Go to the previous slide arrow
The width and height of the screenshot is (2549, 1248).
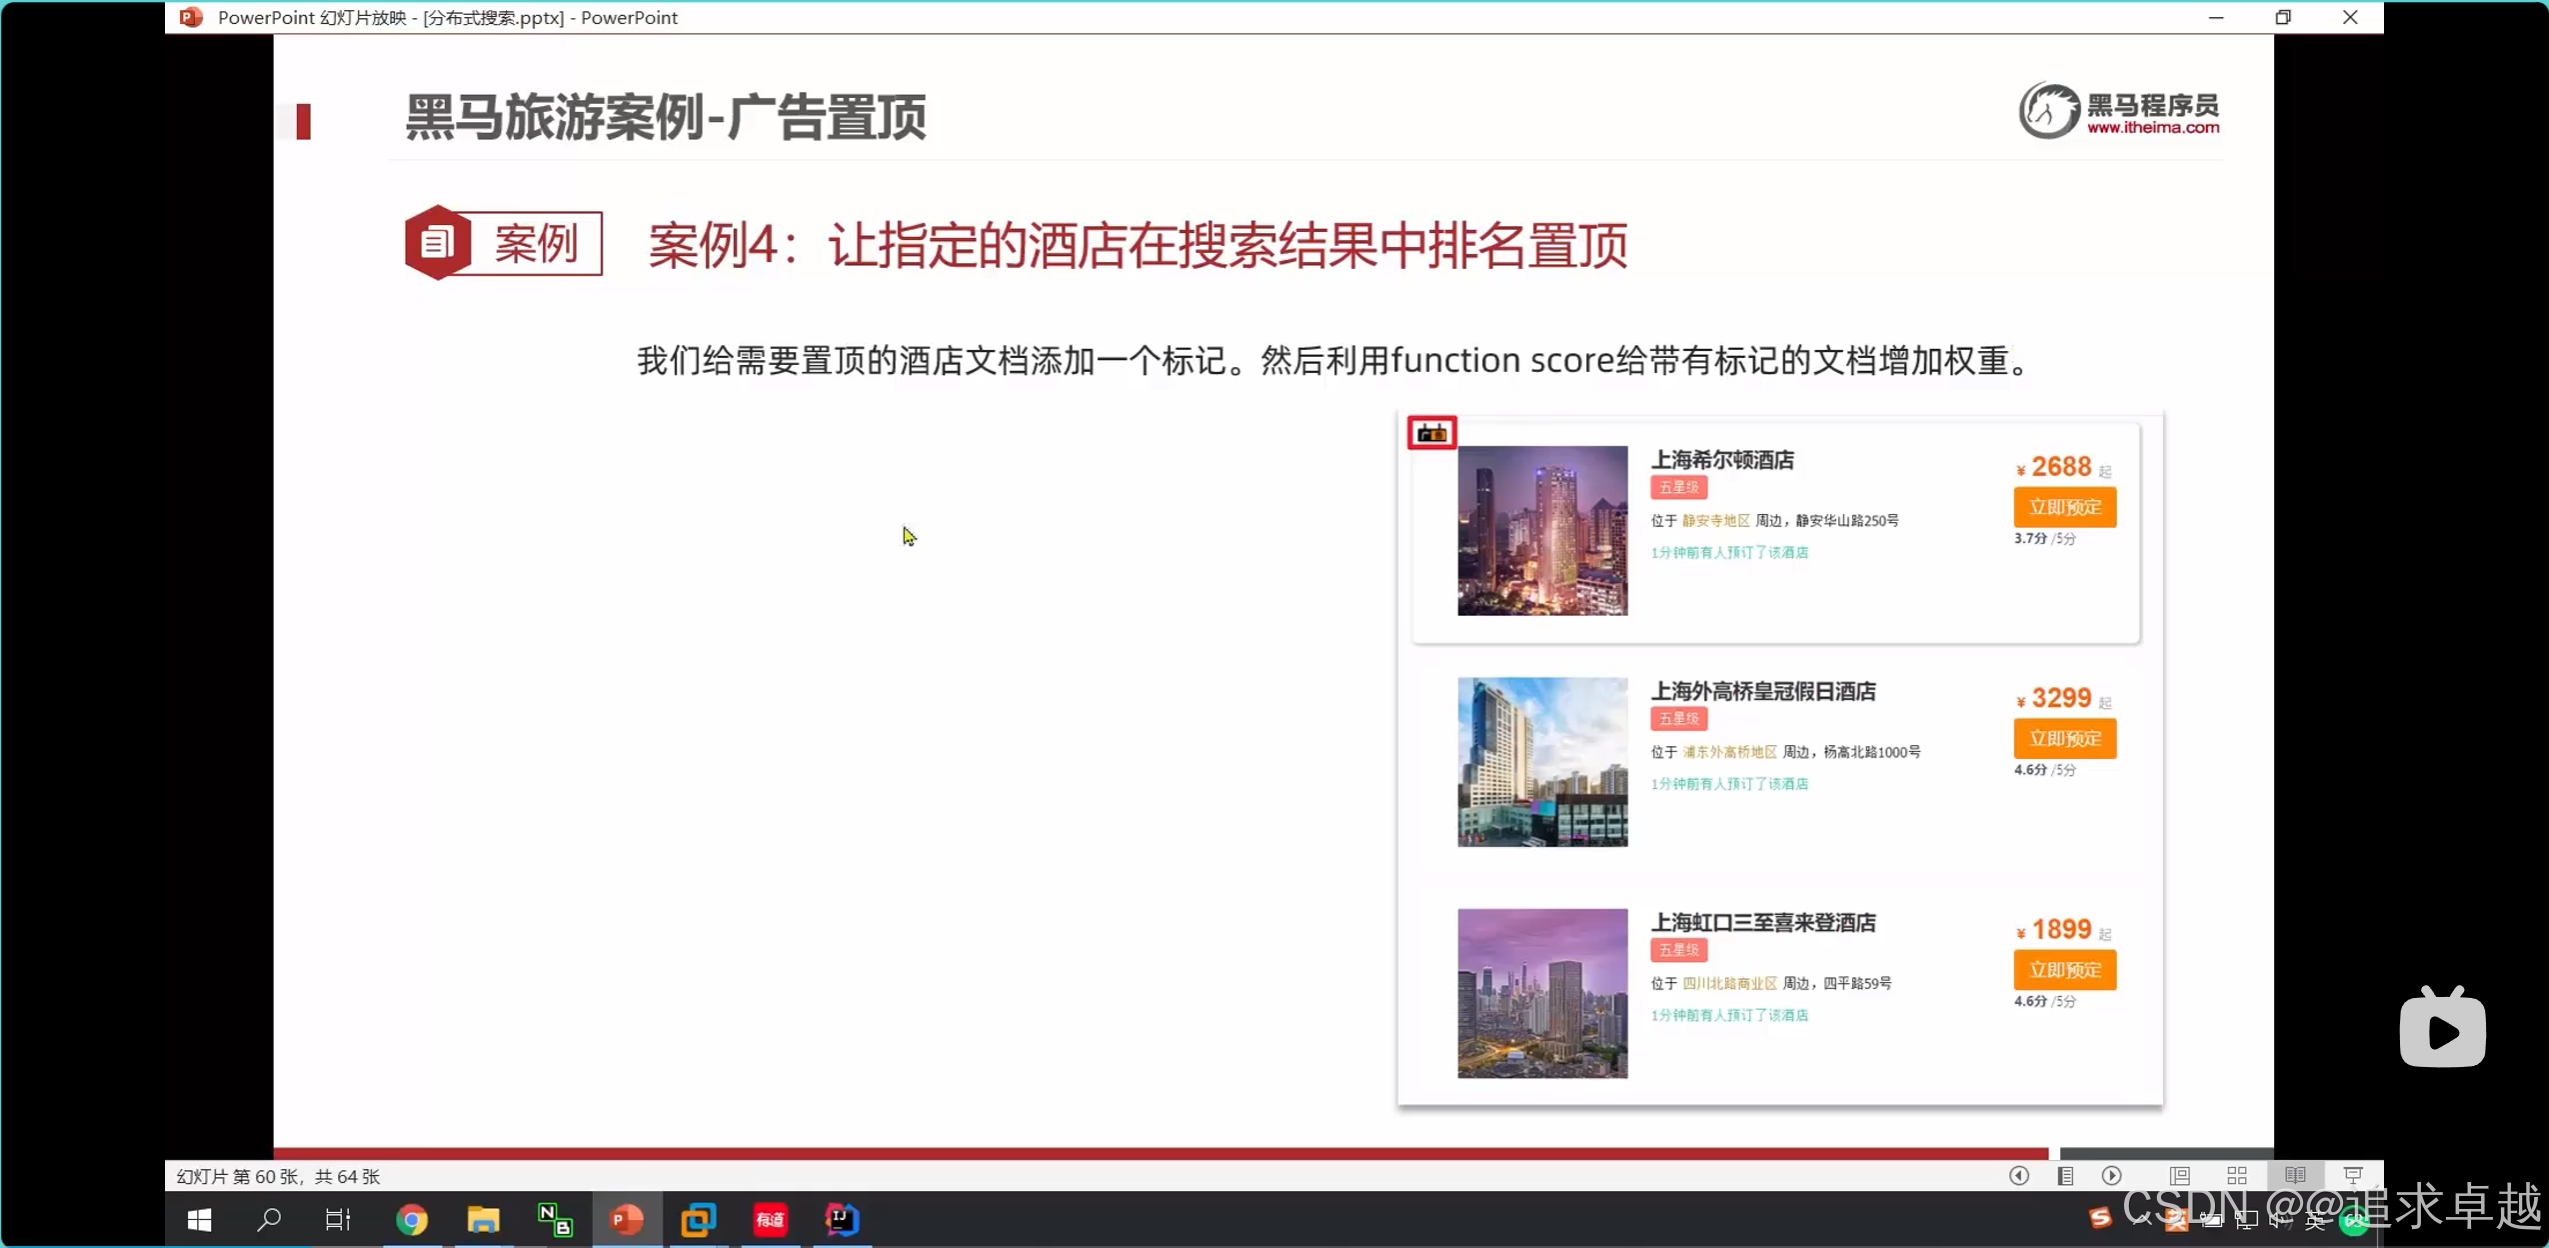[x=2018, y=1176]
